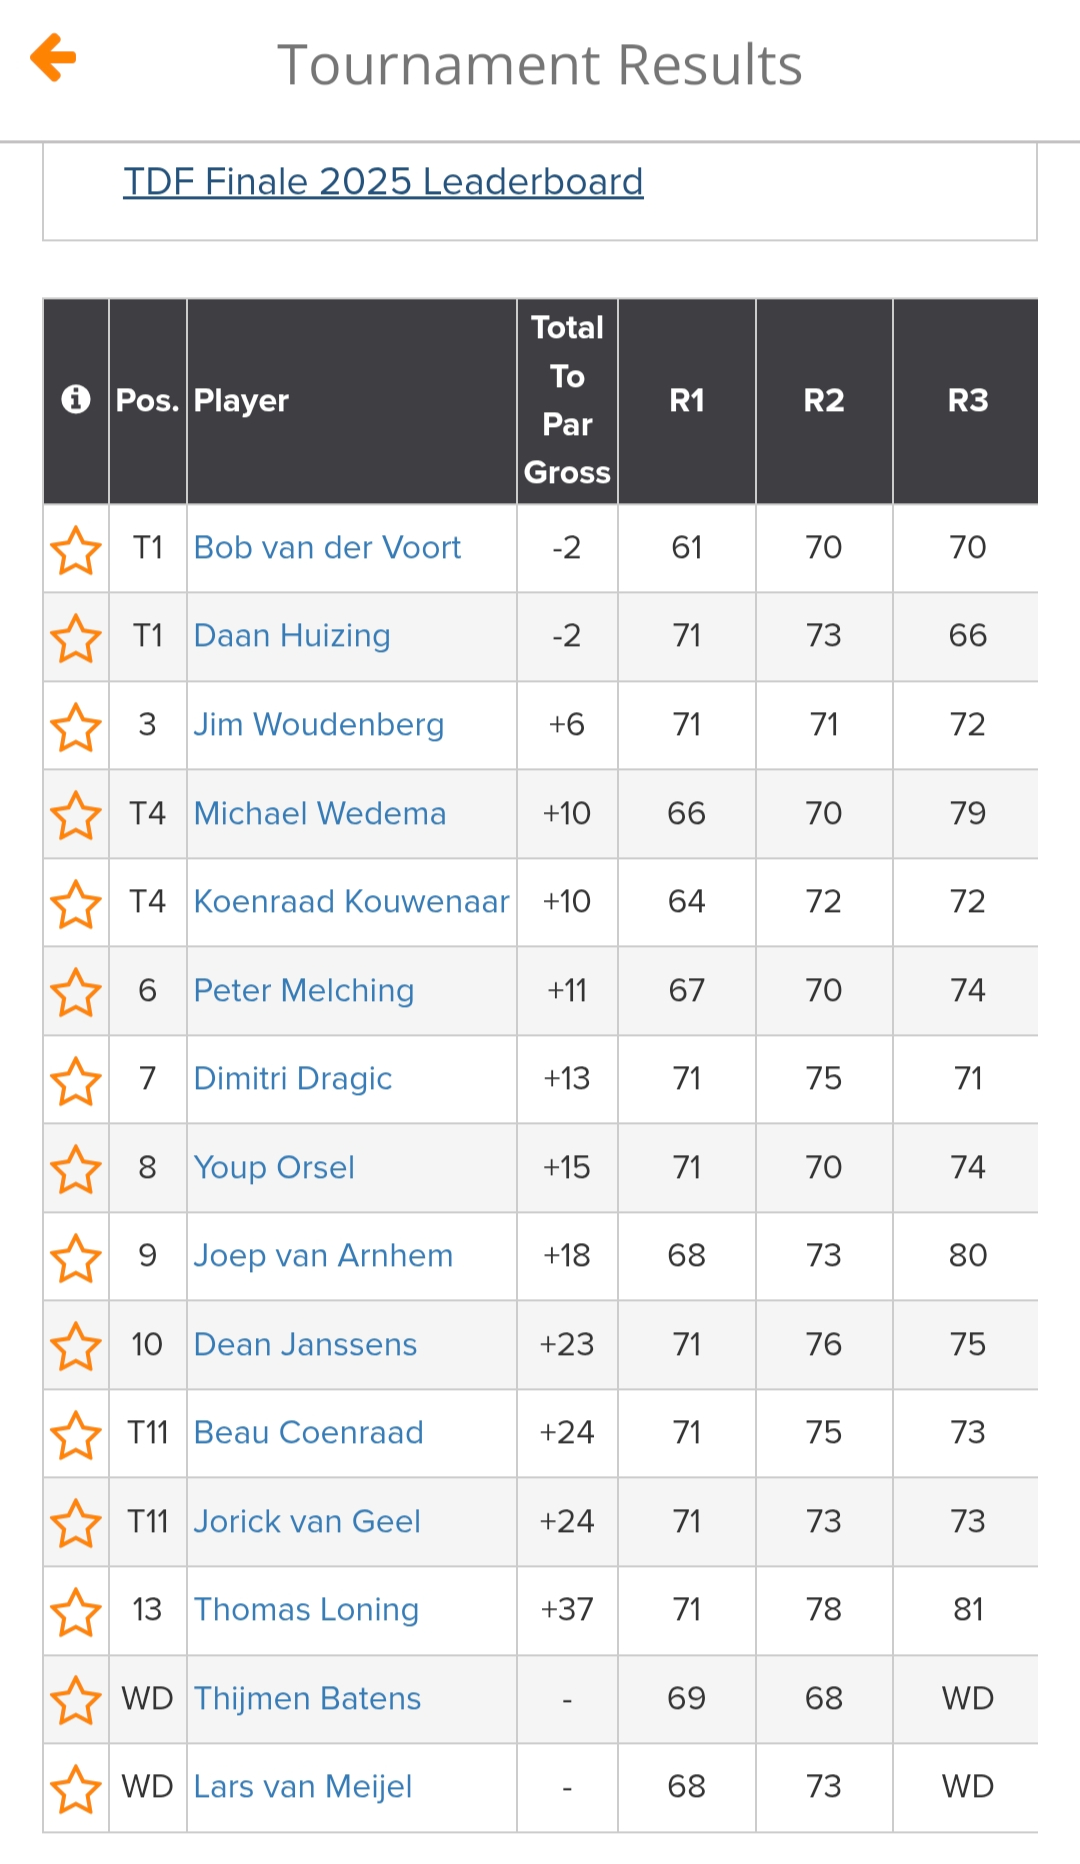
Task: Open Lars van Meijel player link
Action: pyautogui.click(x=303, y=1787)
